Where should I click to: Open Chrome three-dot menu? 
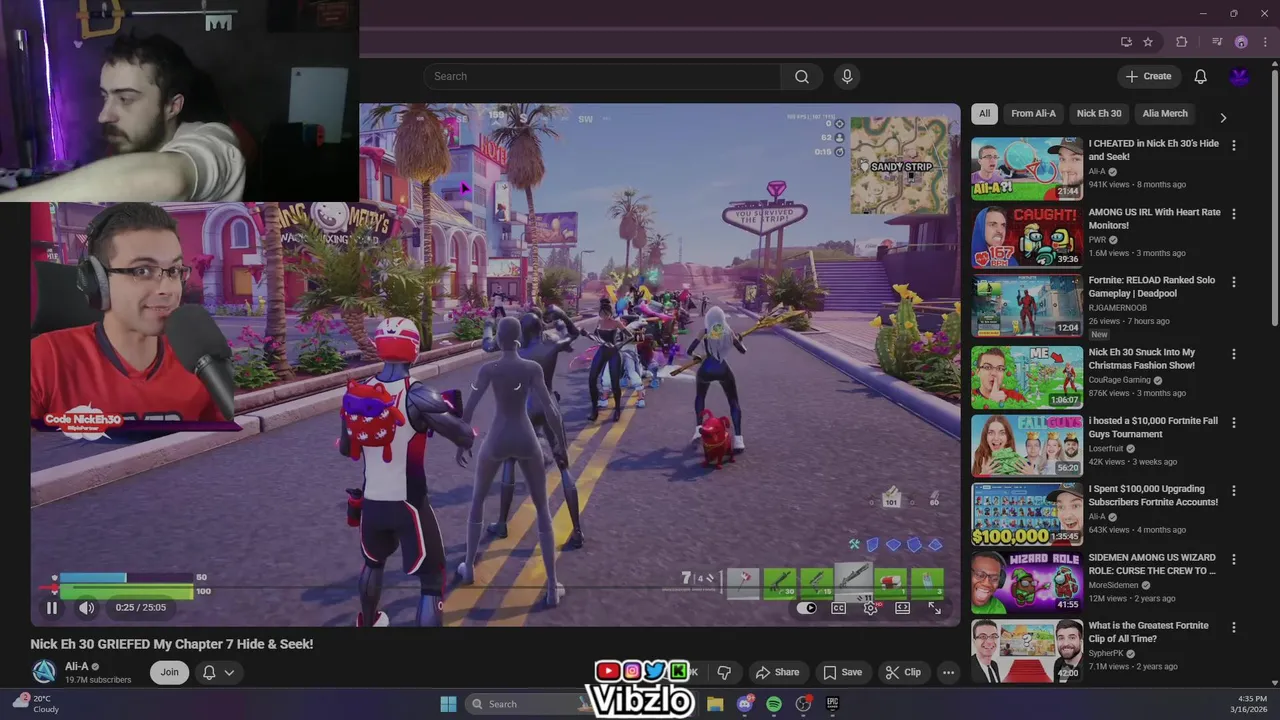(1263, 42)
